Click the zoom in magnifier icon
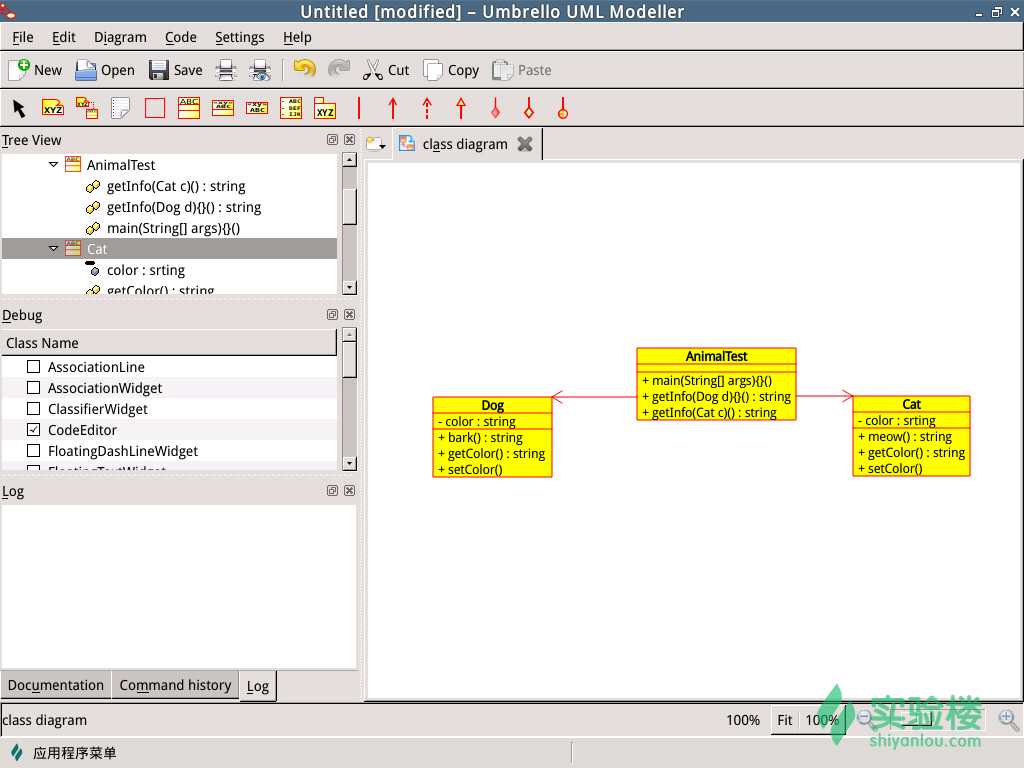Viewport: 1024px width, 768px height. [x=1008, y=719]
